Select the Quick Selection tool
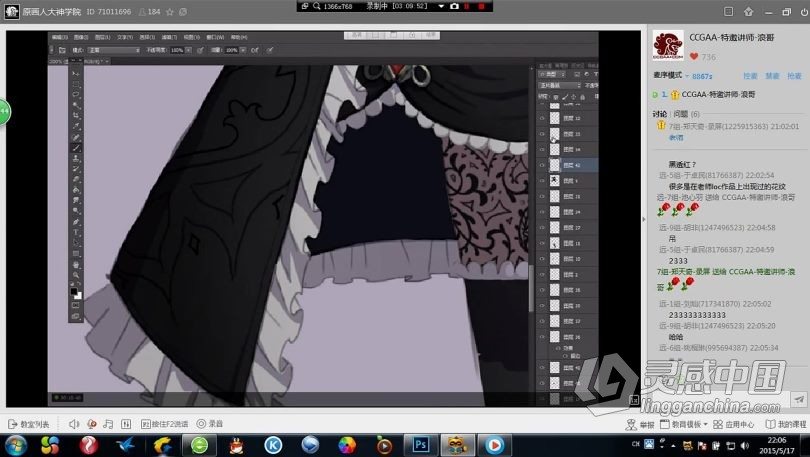Viewport: 810px width, 457px height. click(76, 106)
